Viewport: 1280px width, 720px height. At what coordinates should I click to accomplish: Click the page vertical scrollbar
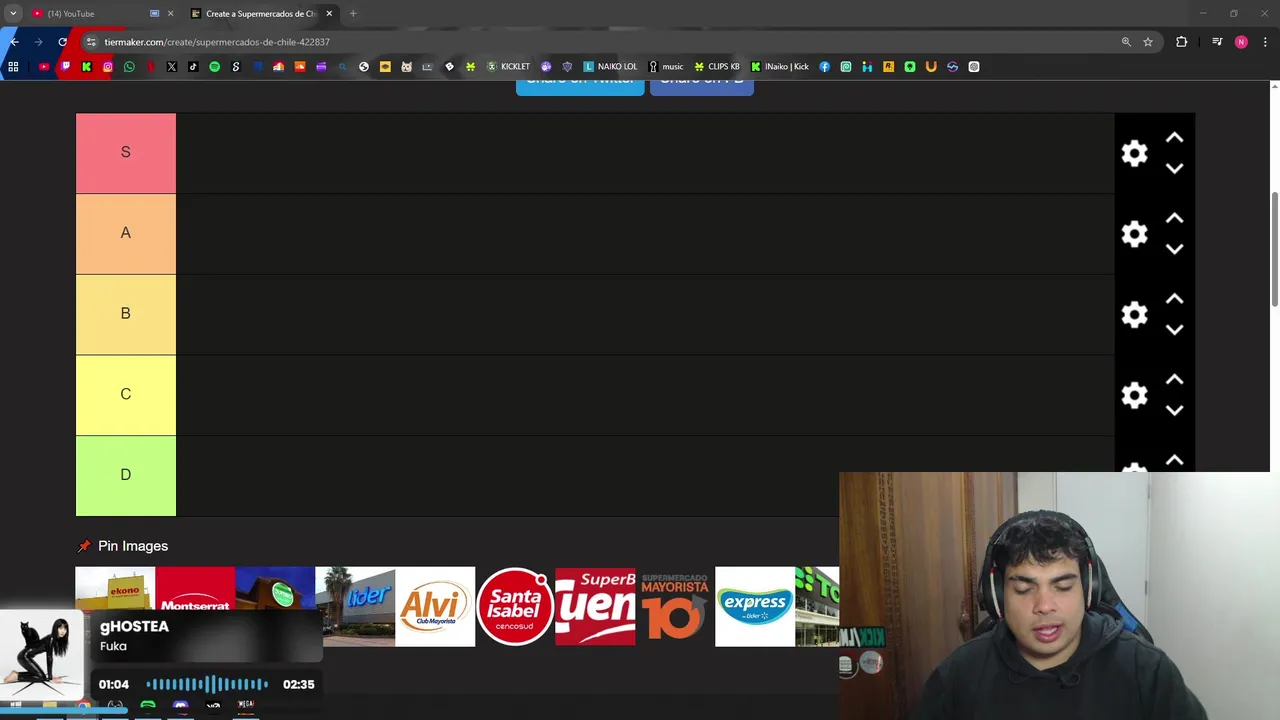(x=1274, y=248)
